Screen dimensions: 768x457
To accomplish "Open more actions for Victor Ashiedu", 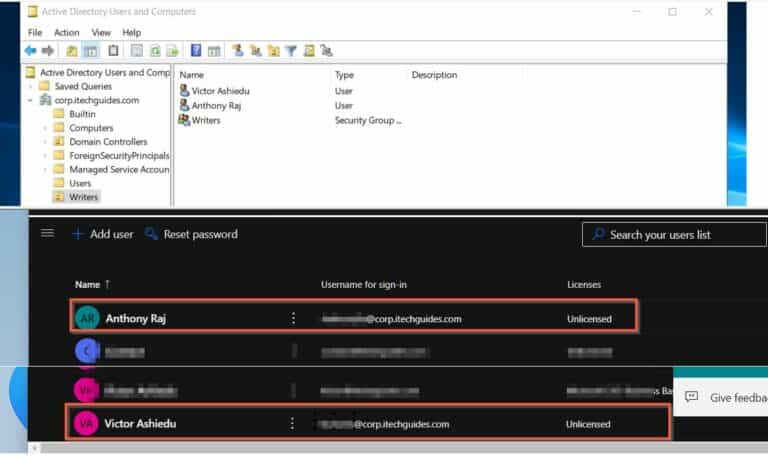I will 292,424.
